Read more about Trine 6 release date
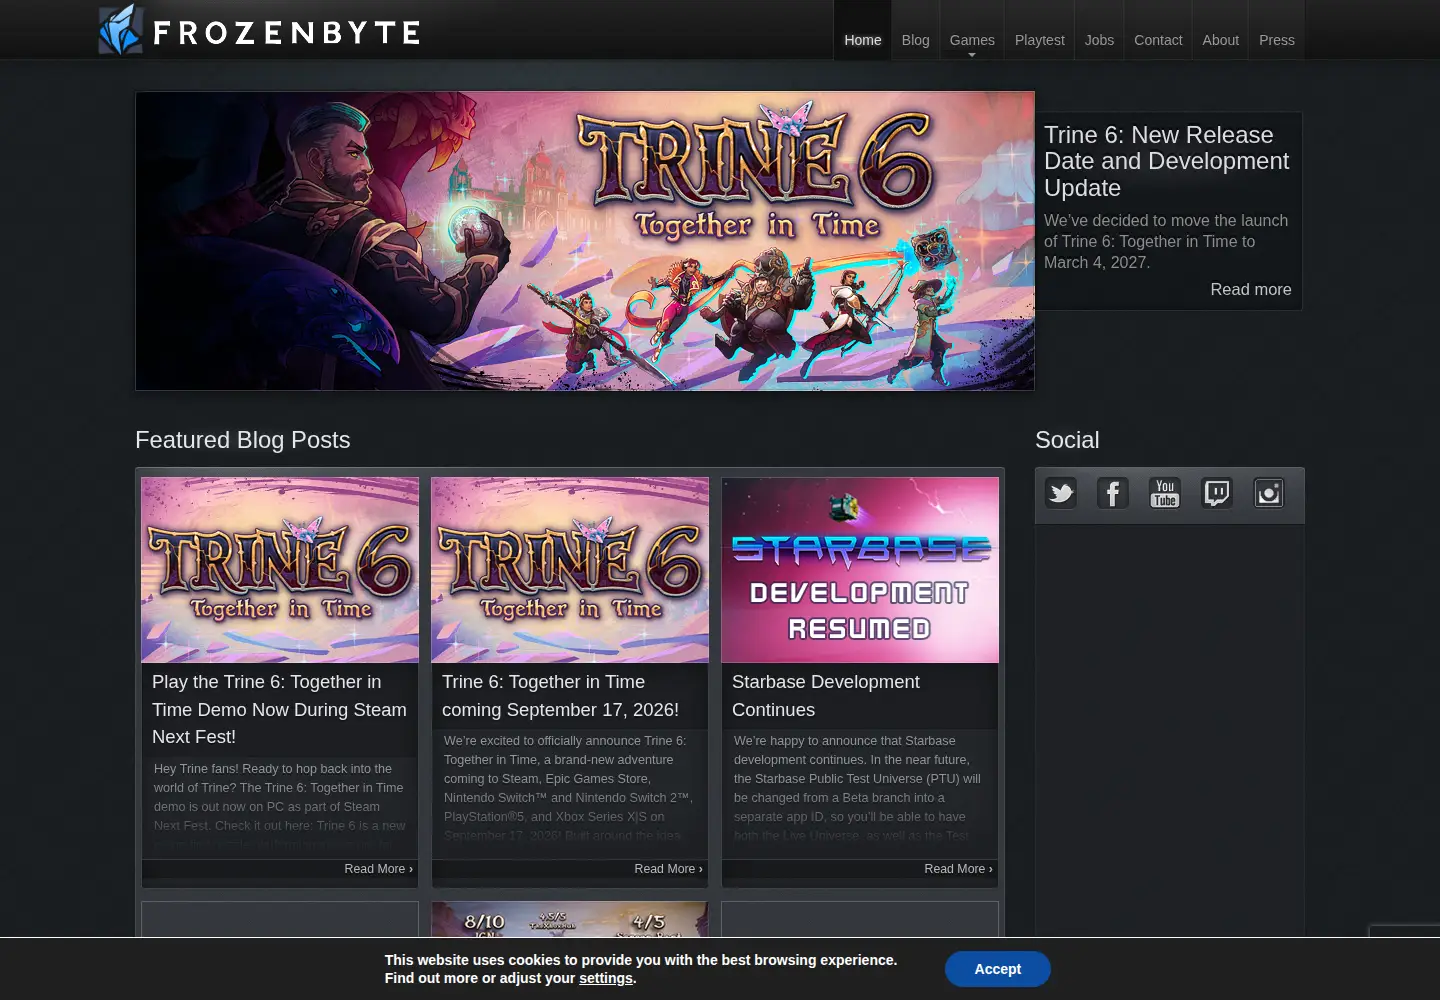Image resolution: width=1440 pixels, height=1000 pixels. [x=1251, y=289]
